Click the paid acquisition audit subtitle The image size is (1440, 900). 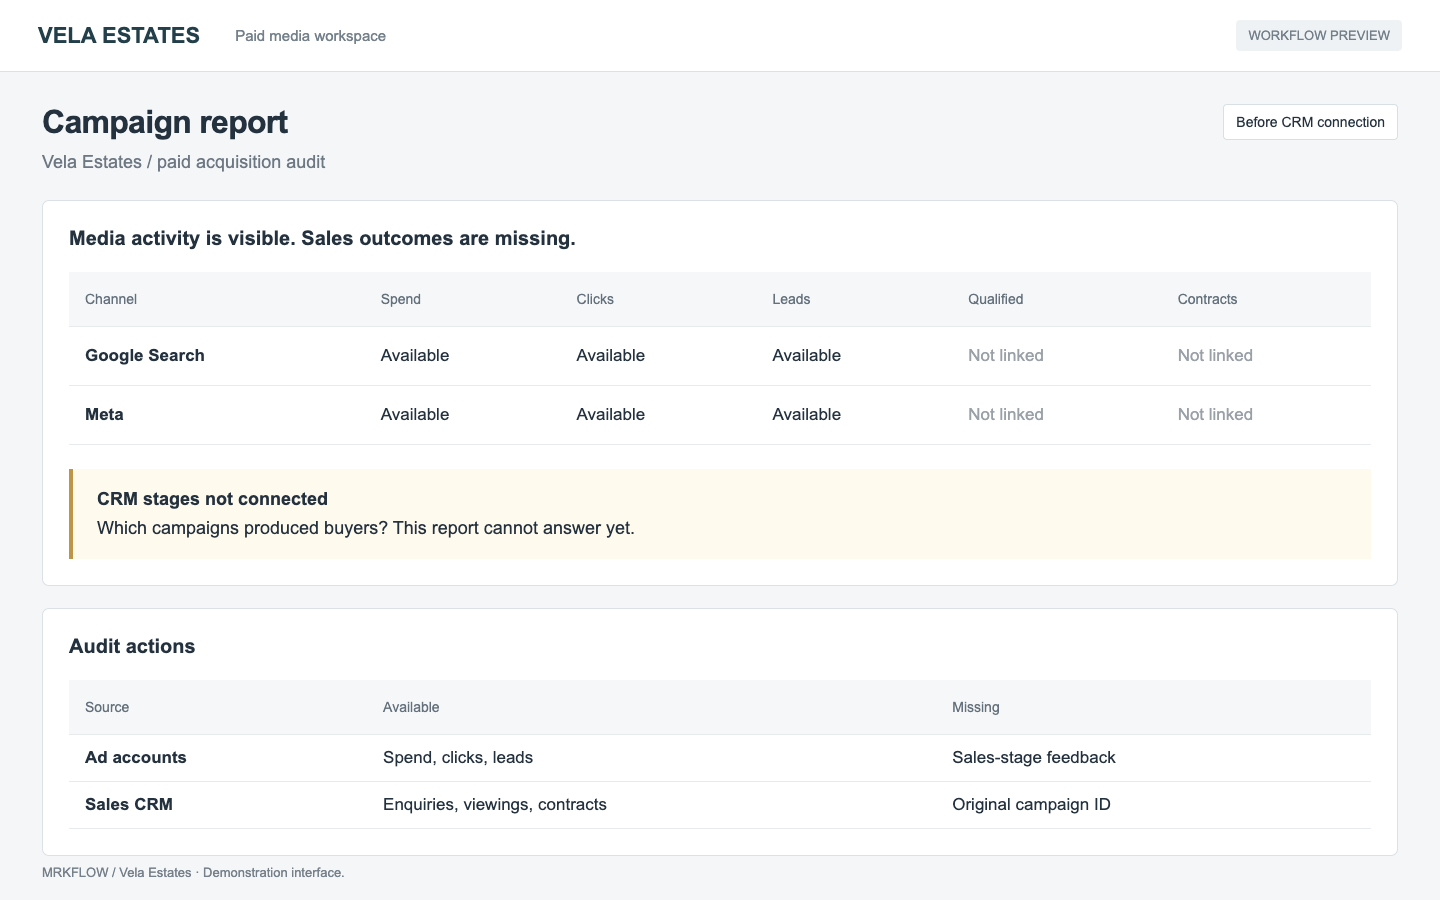point(184,162)
